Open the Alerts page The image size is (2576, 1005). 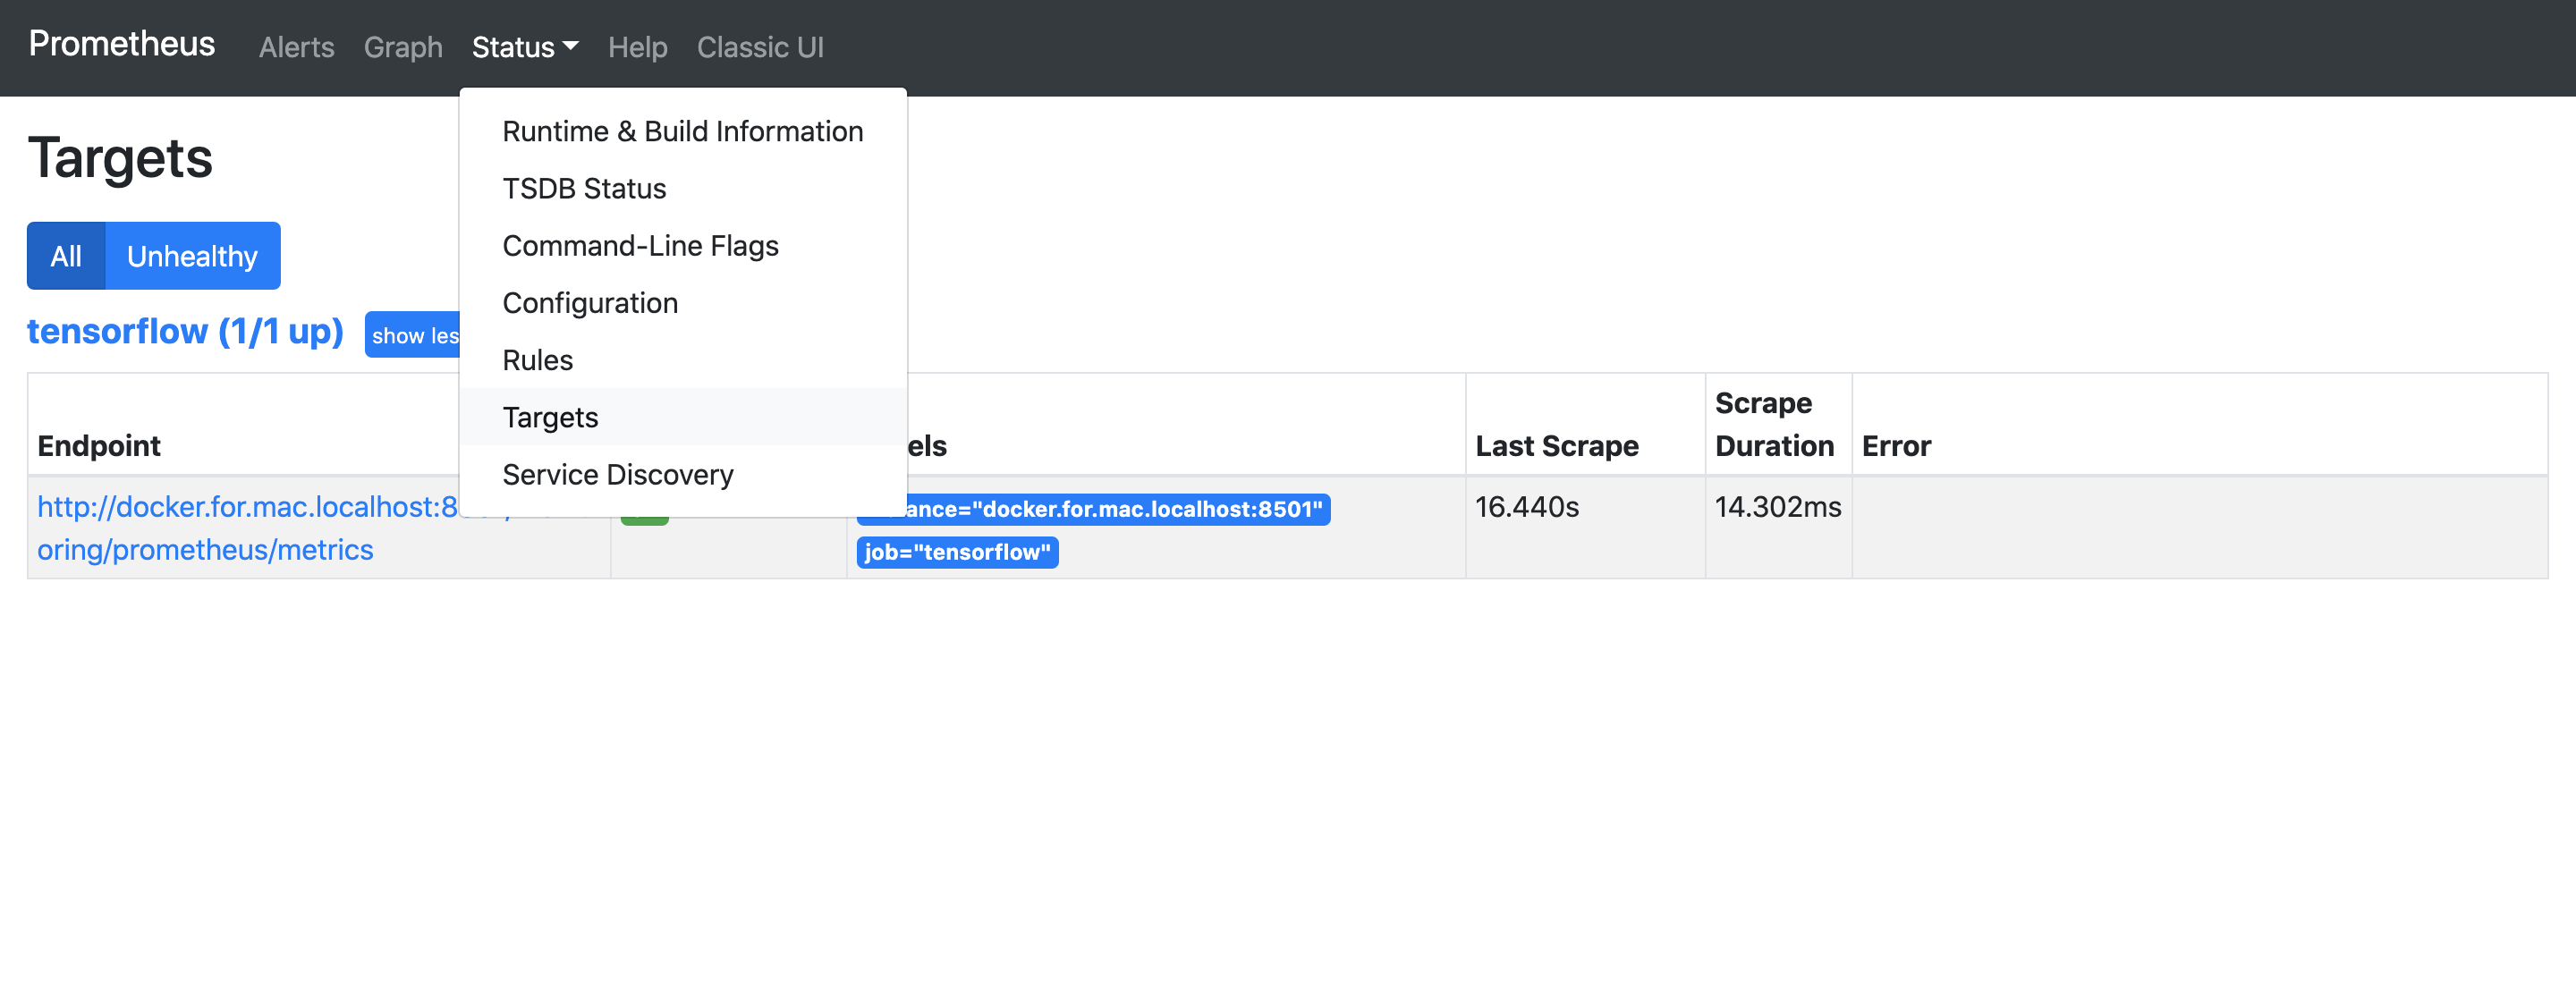296,47
